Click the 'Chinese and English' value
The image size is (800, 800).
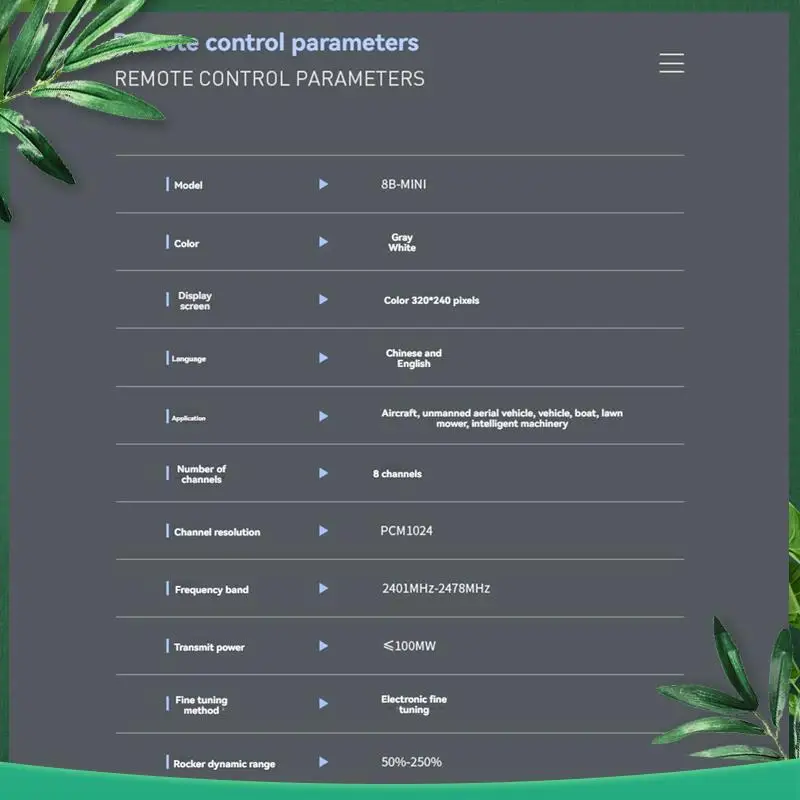(x=414, y=358)
